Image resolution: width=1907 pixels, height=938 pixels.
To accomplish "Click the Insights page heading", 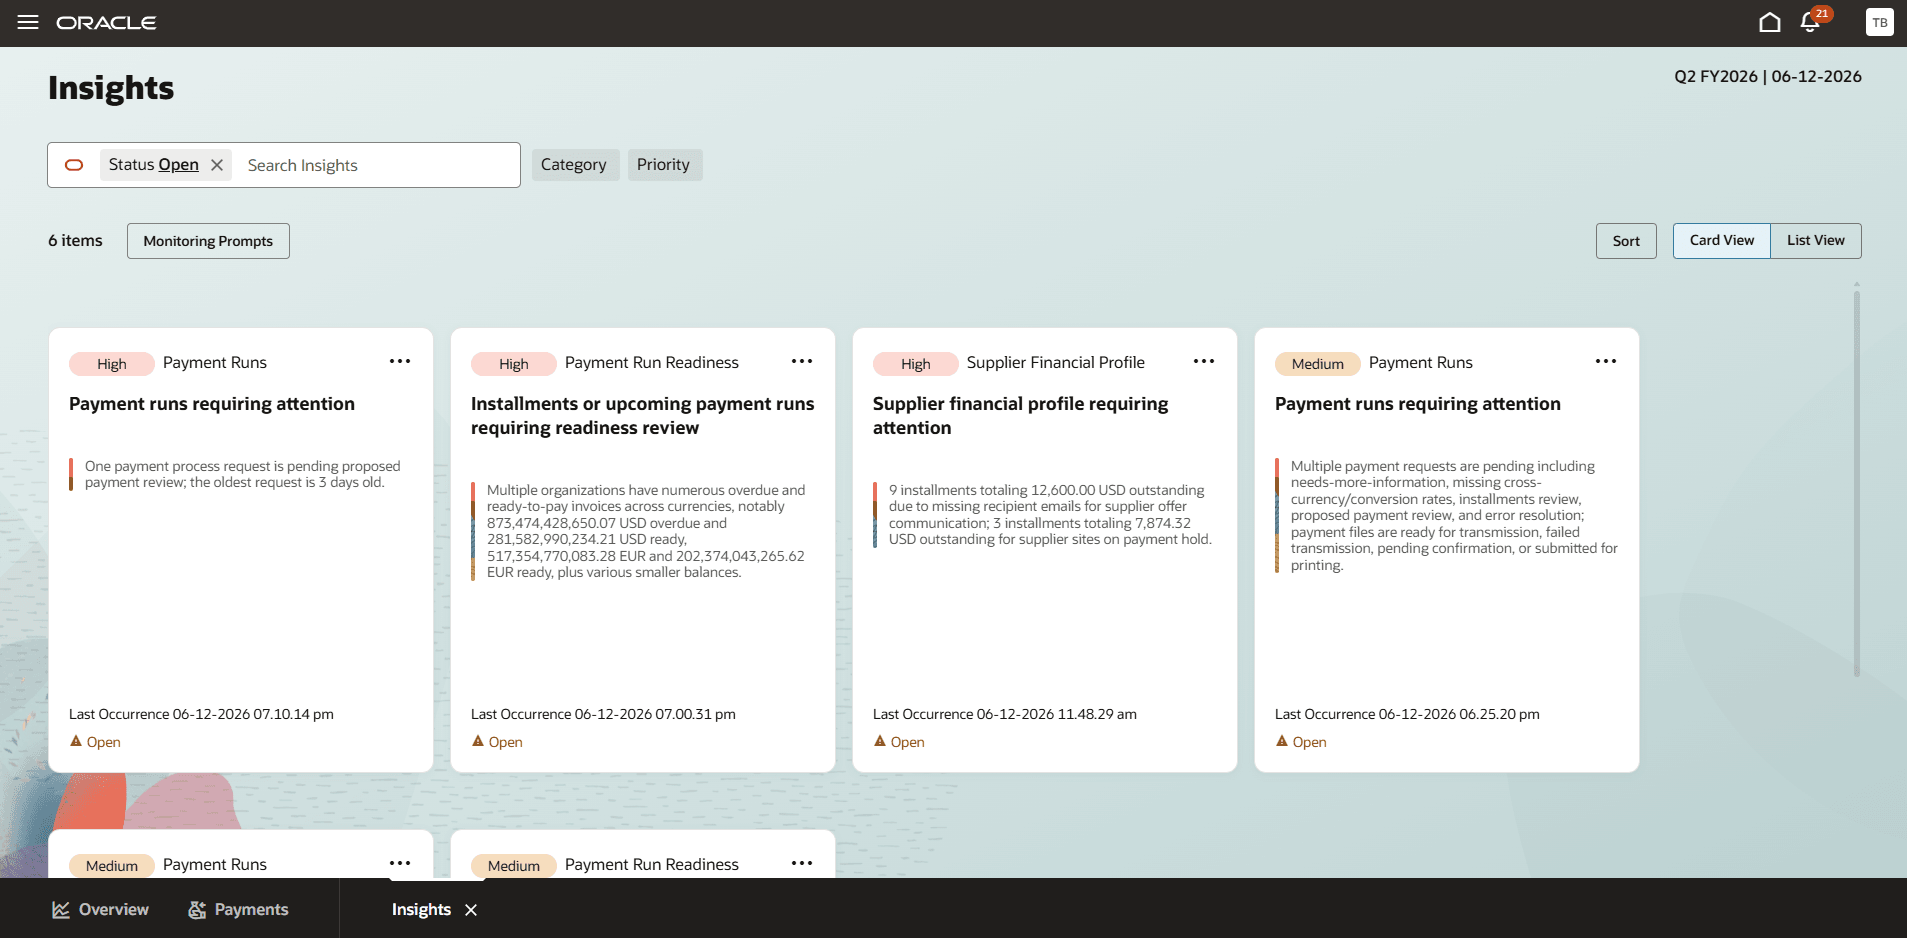I will (111, 88).
